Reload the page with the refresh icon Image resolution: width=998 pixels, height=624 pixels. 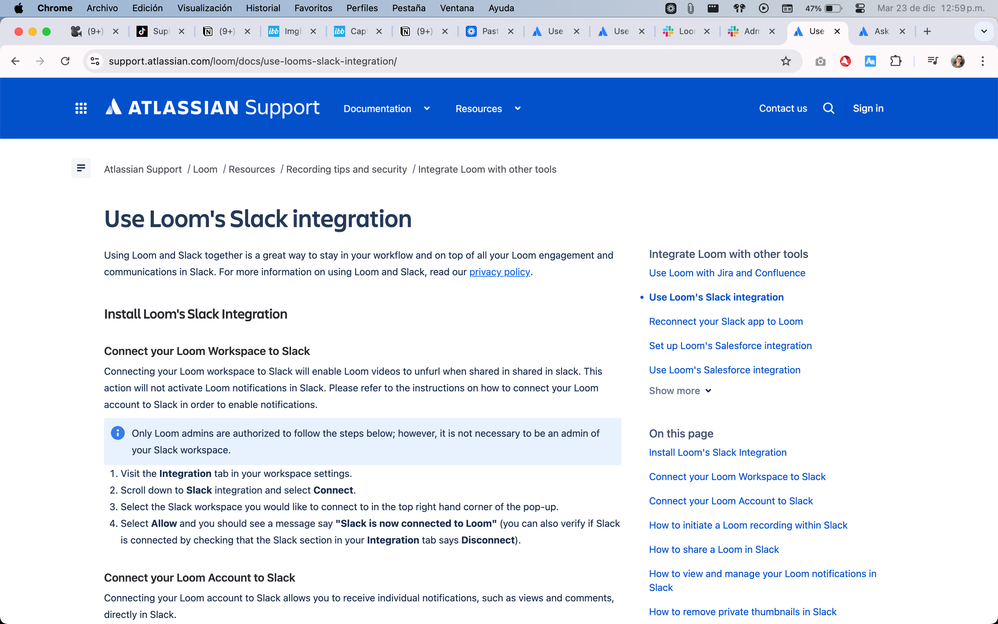click(x=65, y=61)
